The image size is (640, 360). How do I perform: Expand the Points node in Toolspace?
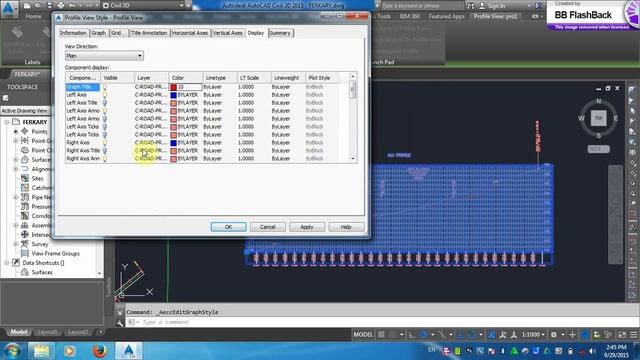[16, 131]
